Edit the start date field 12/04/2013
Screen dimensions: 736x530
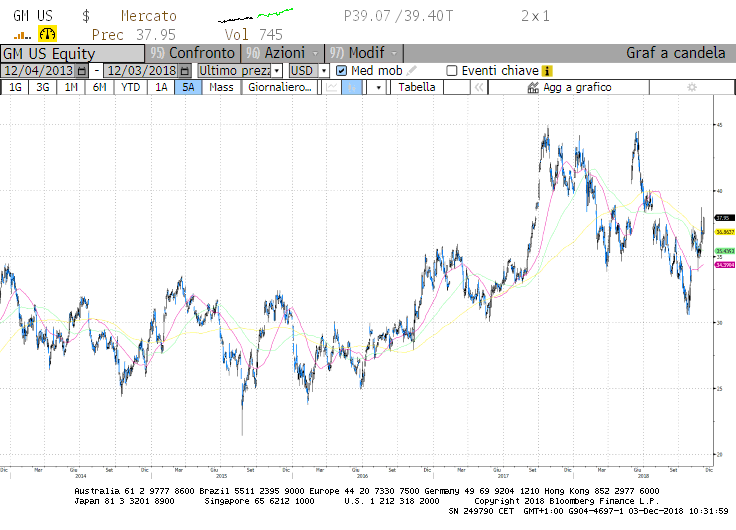(39, 71)
